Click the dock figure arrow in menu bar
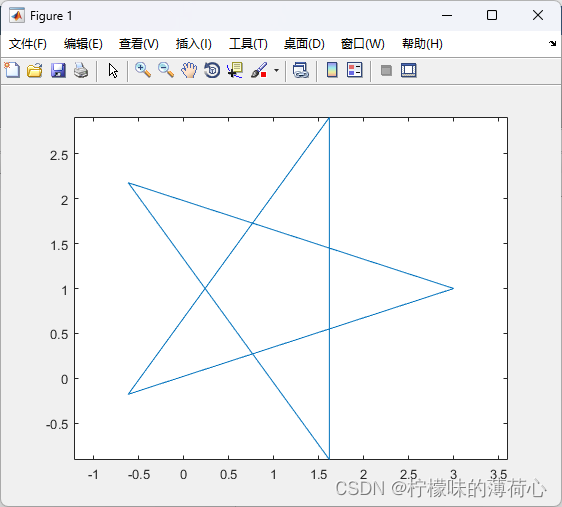Viewport: 562px width, 507px height. [552, 43]
